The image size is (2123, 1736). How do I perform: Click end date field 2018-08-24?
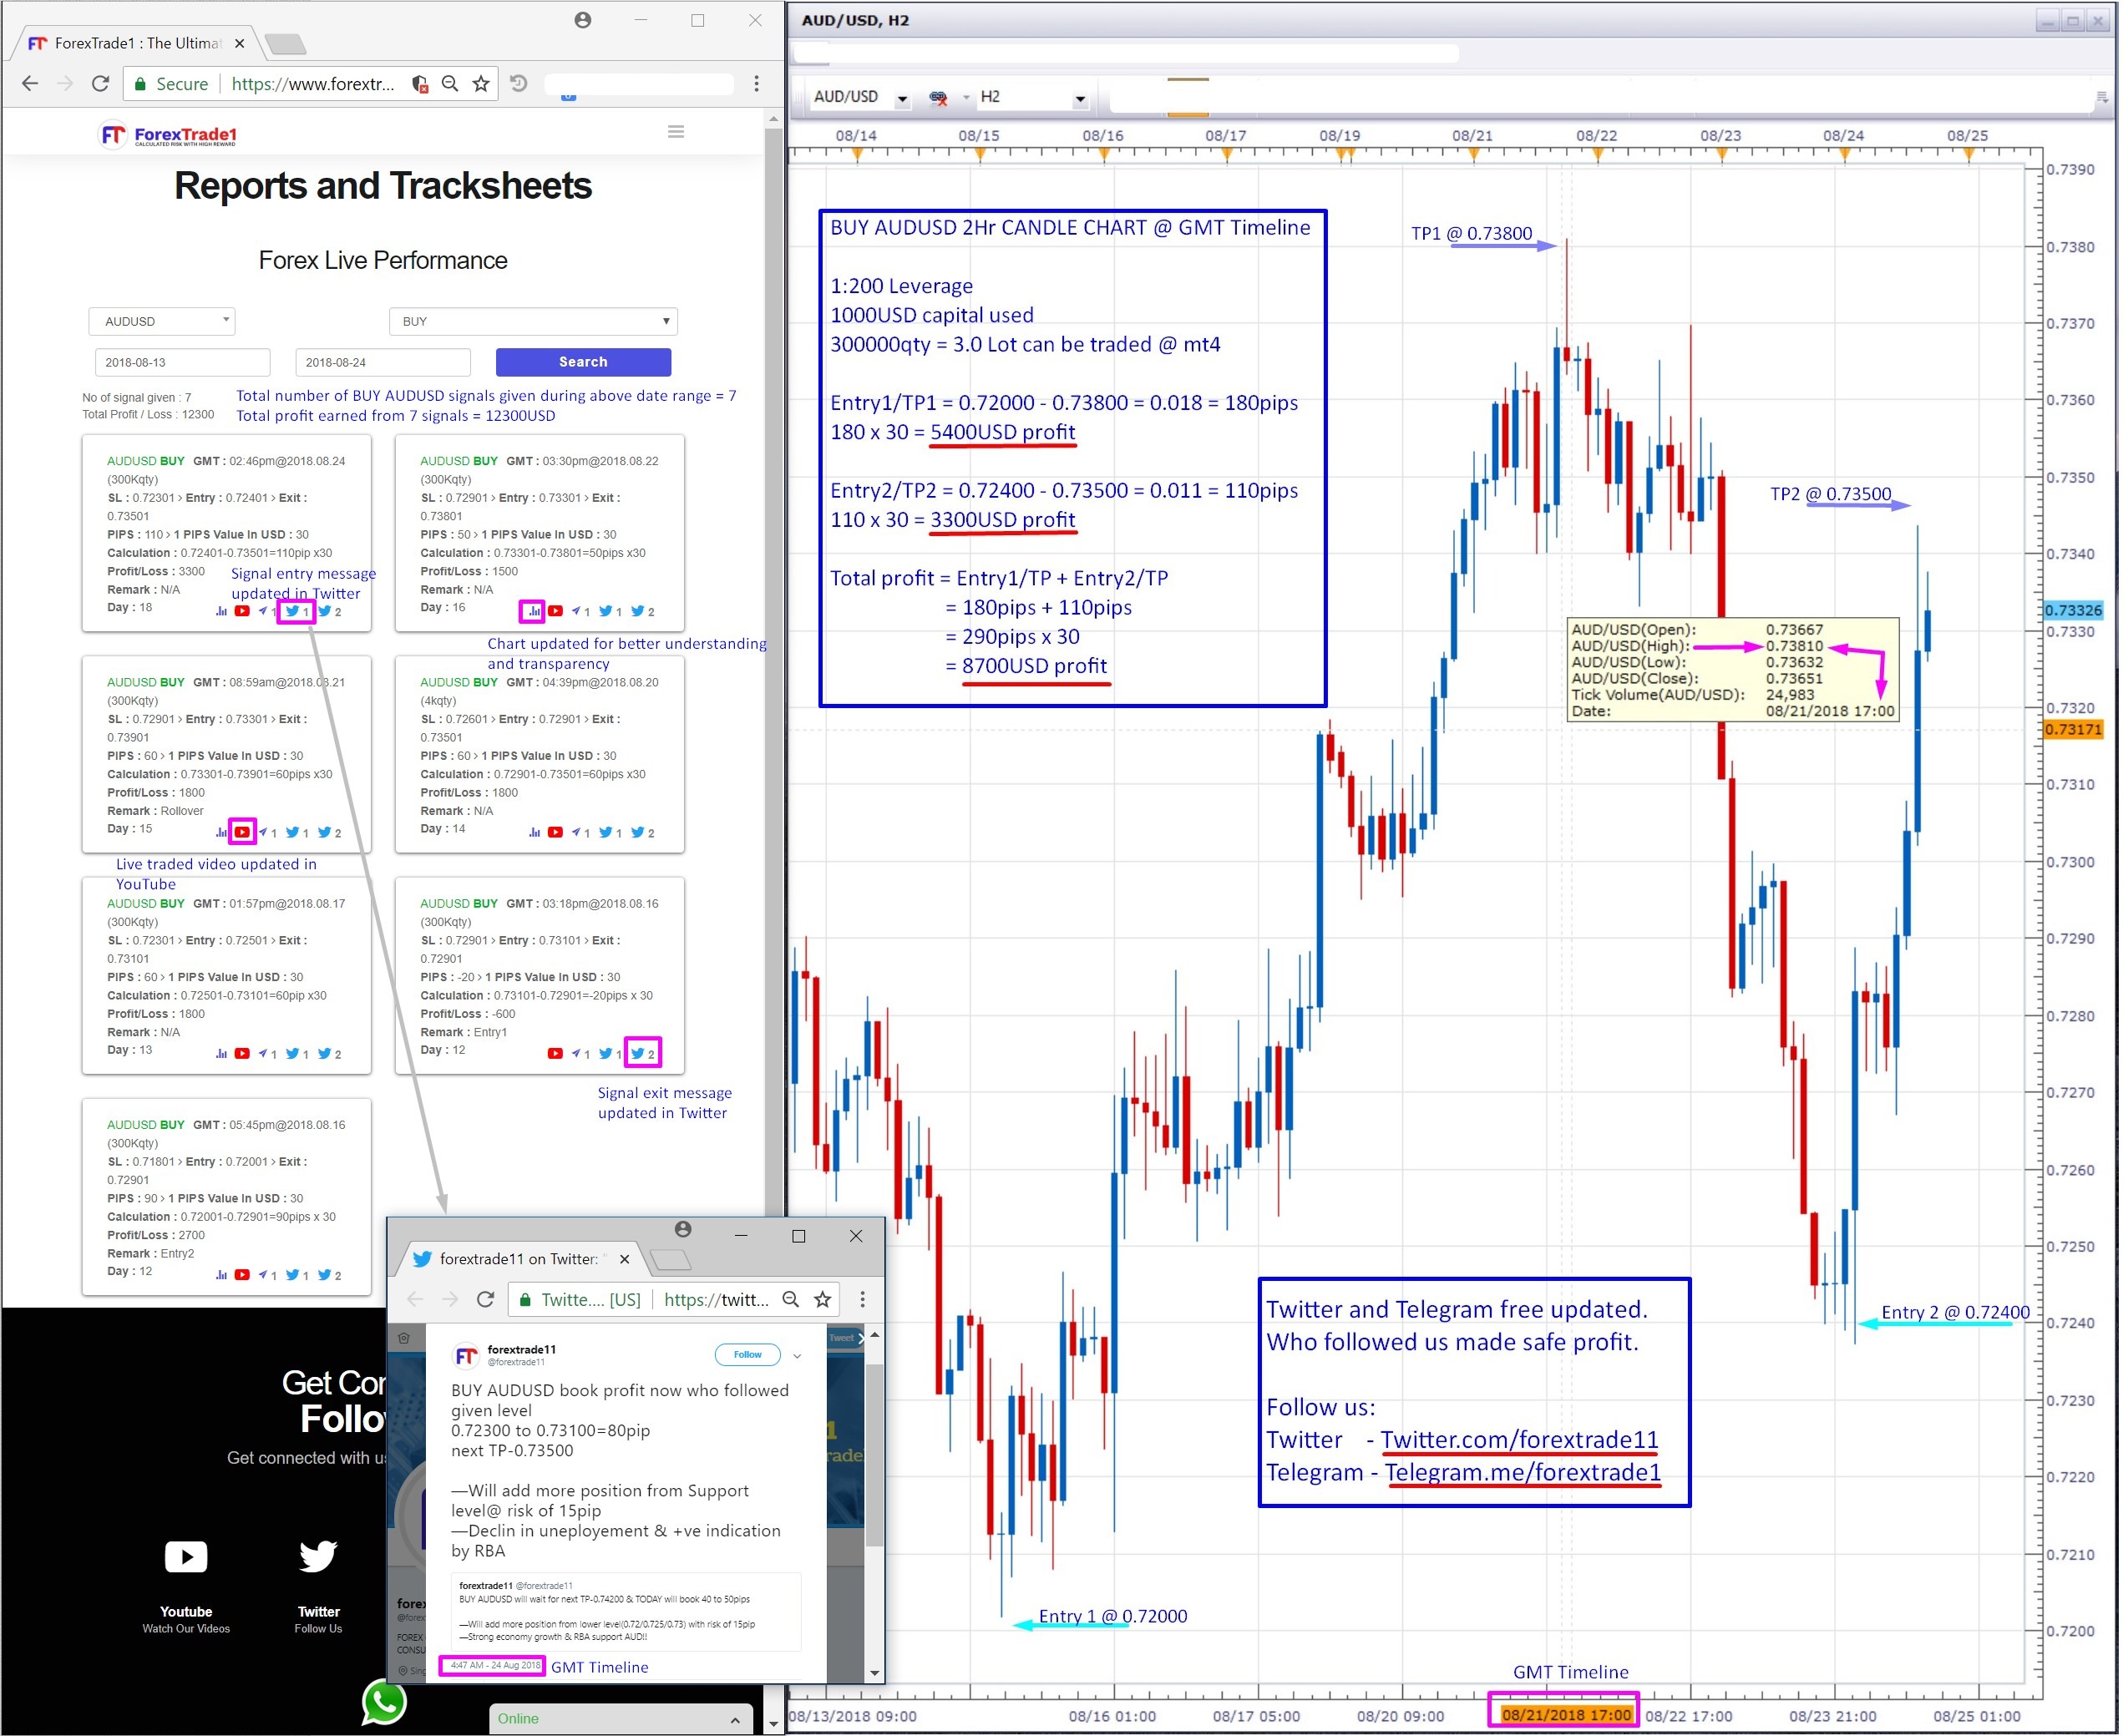[x=384, y=363]
